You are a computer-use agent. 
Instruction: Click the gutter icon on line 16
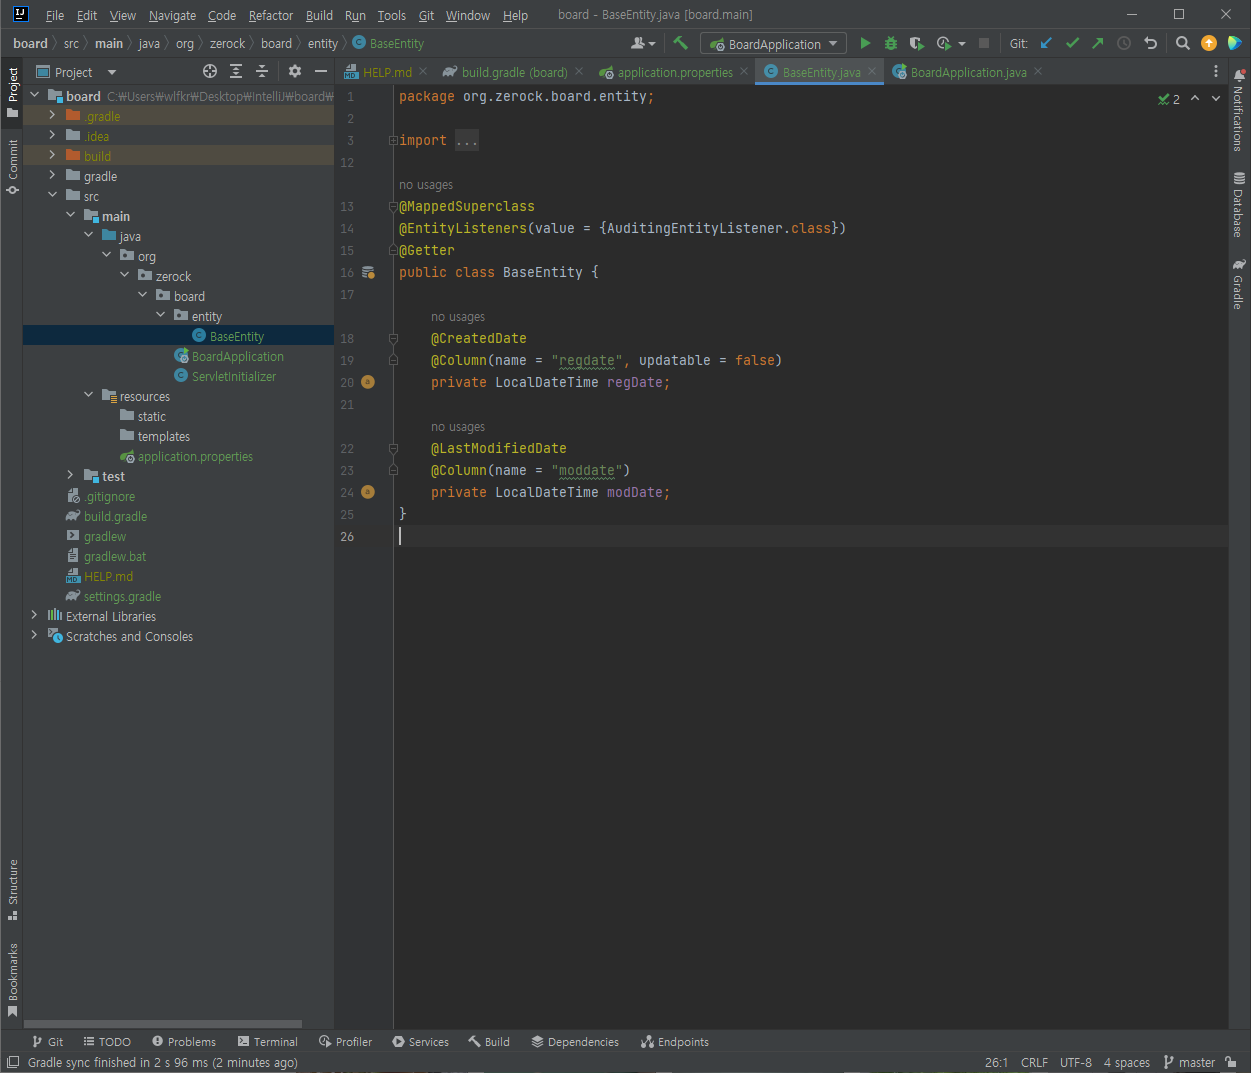[368, 272]
